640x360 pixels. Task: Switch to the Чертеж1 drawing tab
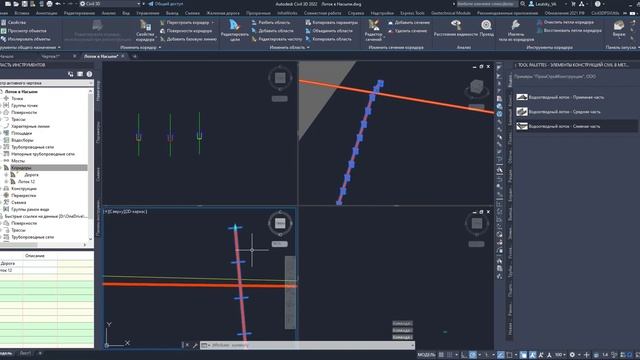click(51, 56)
